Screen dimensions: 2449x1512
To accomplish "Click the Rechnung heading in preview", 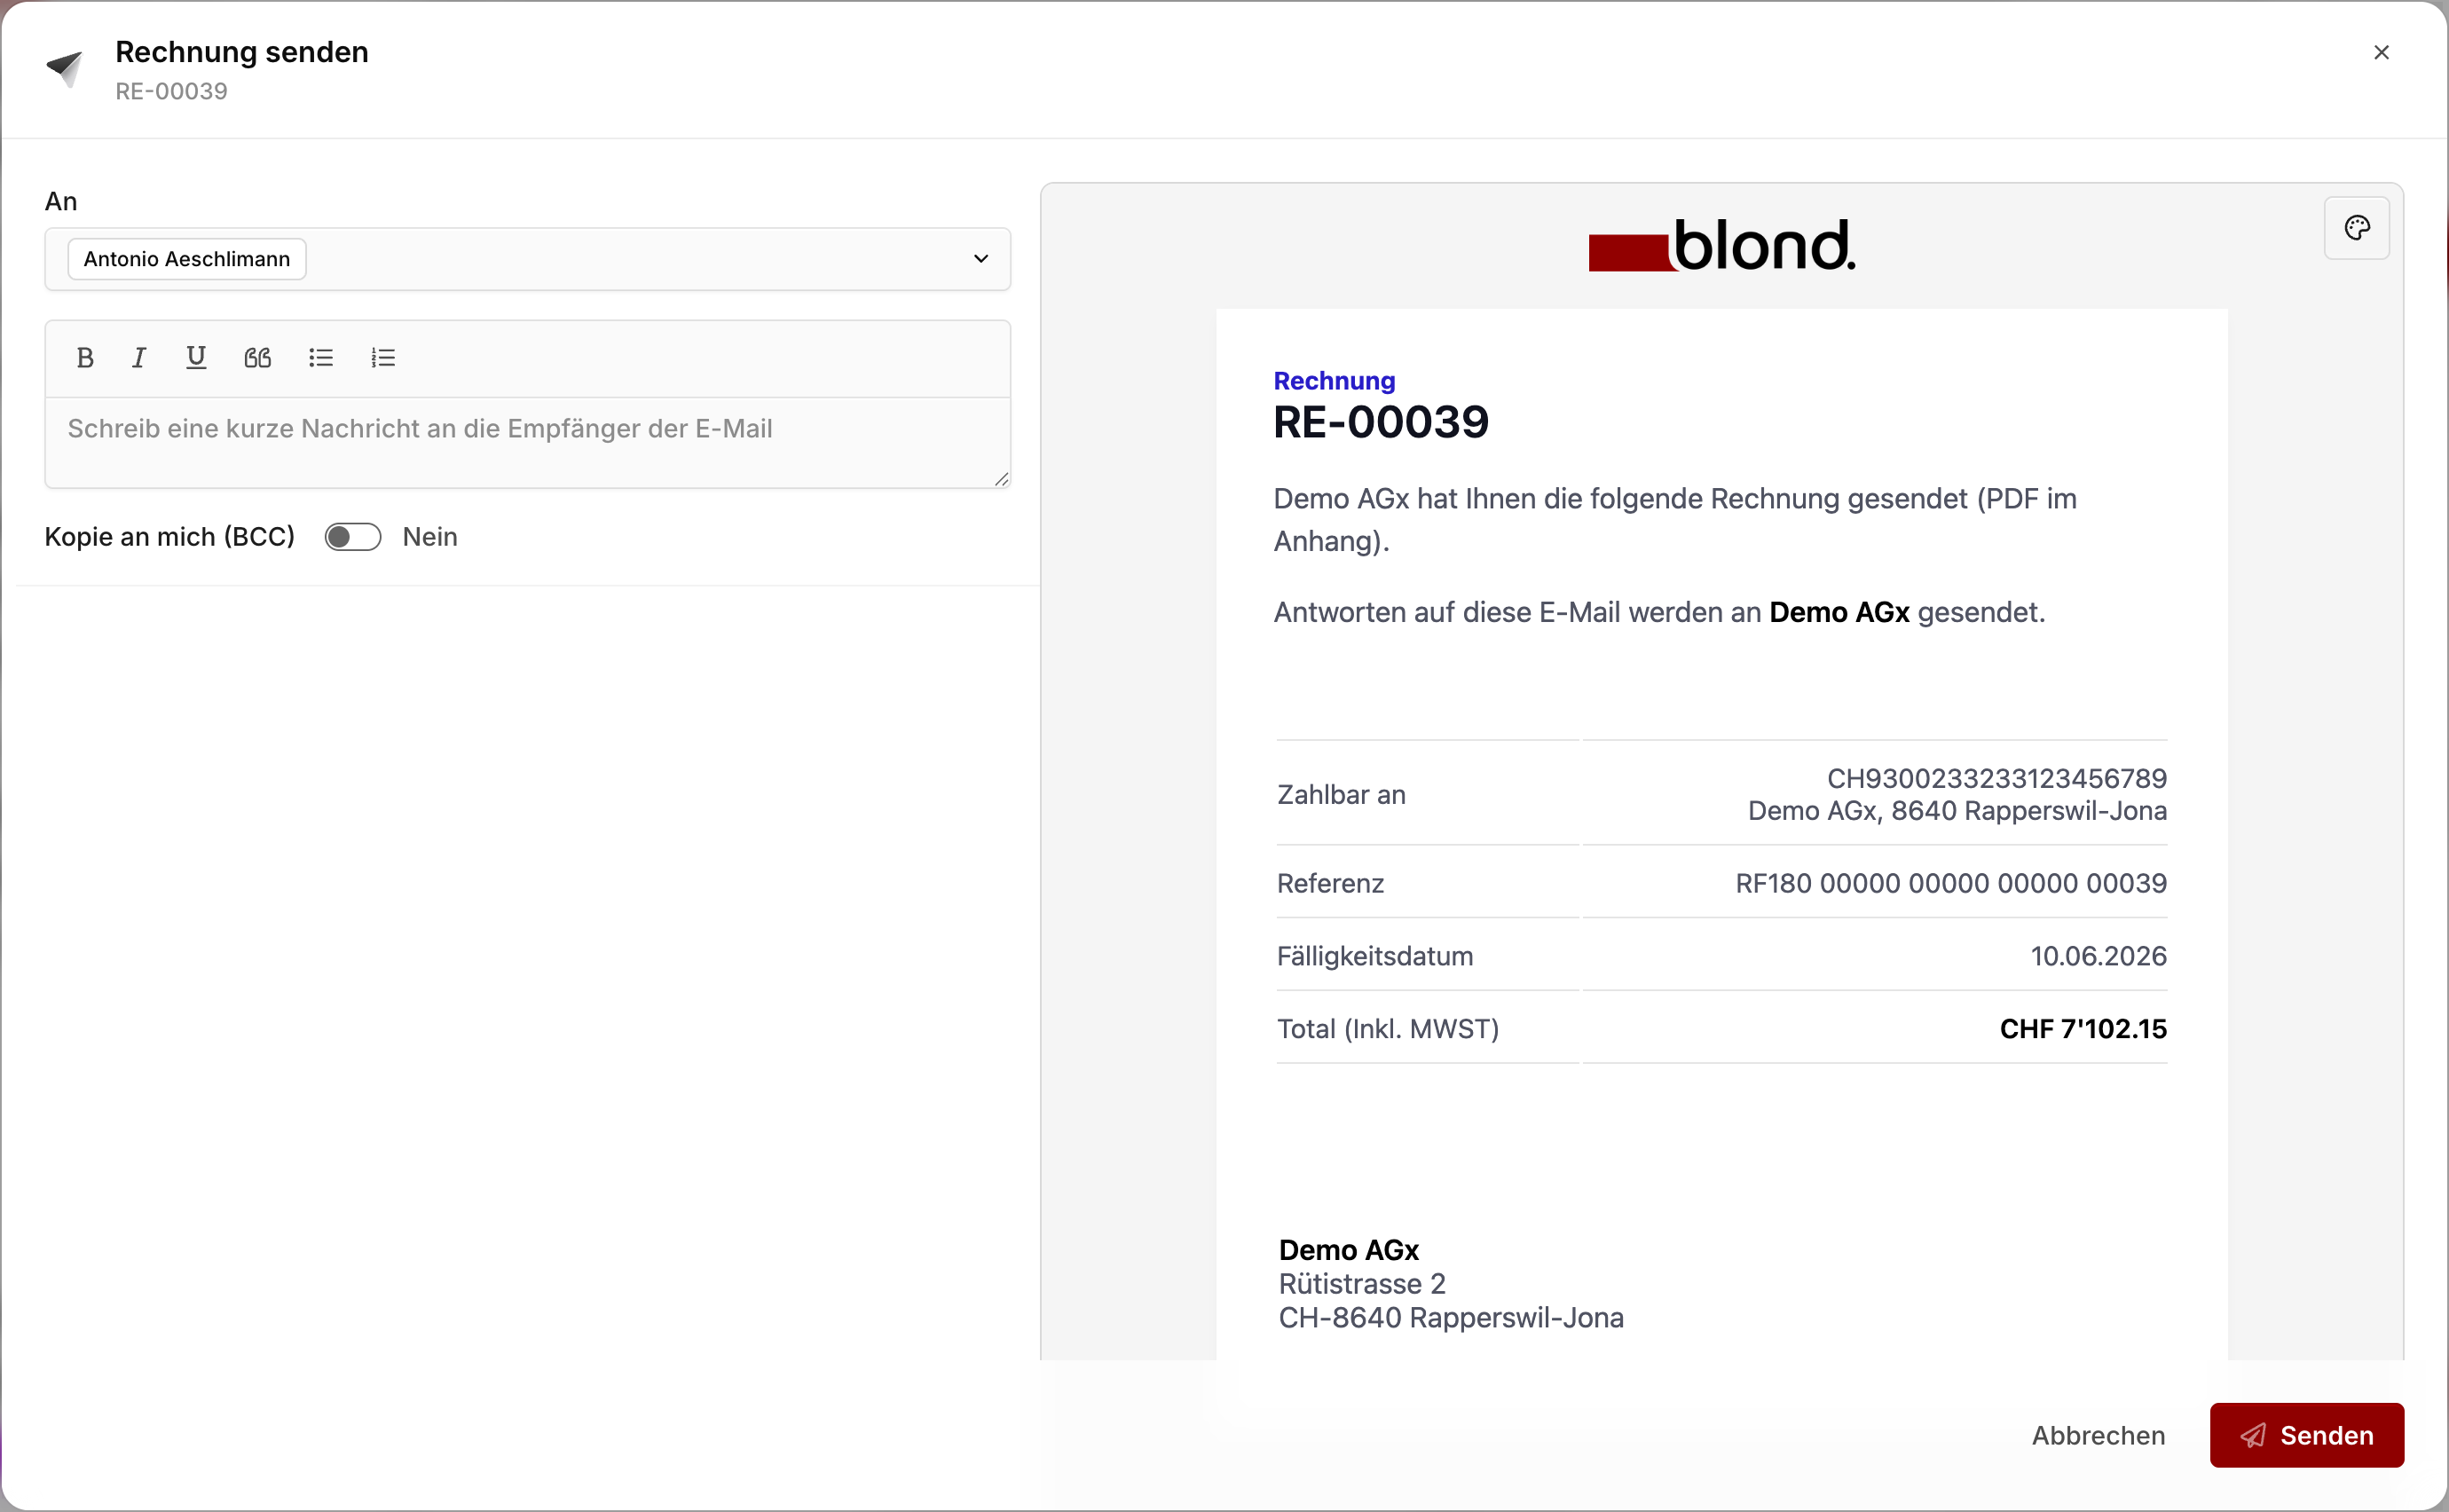I will tap(1334, 381).
